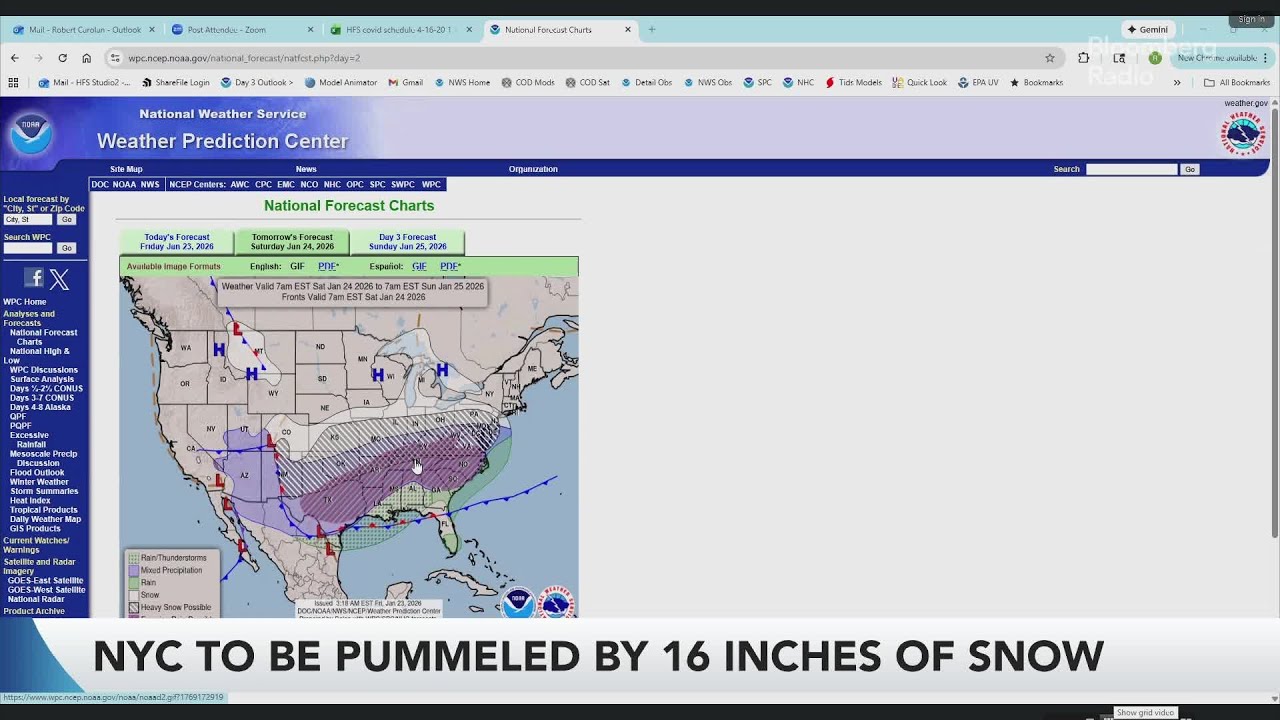Click the Search WPC text field
Viewport: 1280px width, 720px height.
coord(28,248)
